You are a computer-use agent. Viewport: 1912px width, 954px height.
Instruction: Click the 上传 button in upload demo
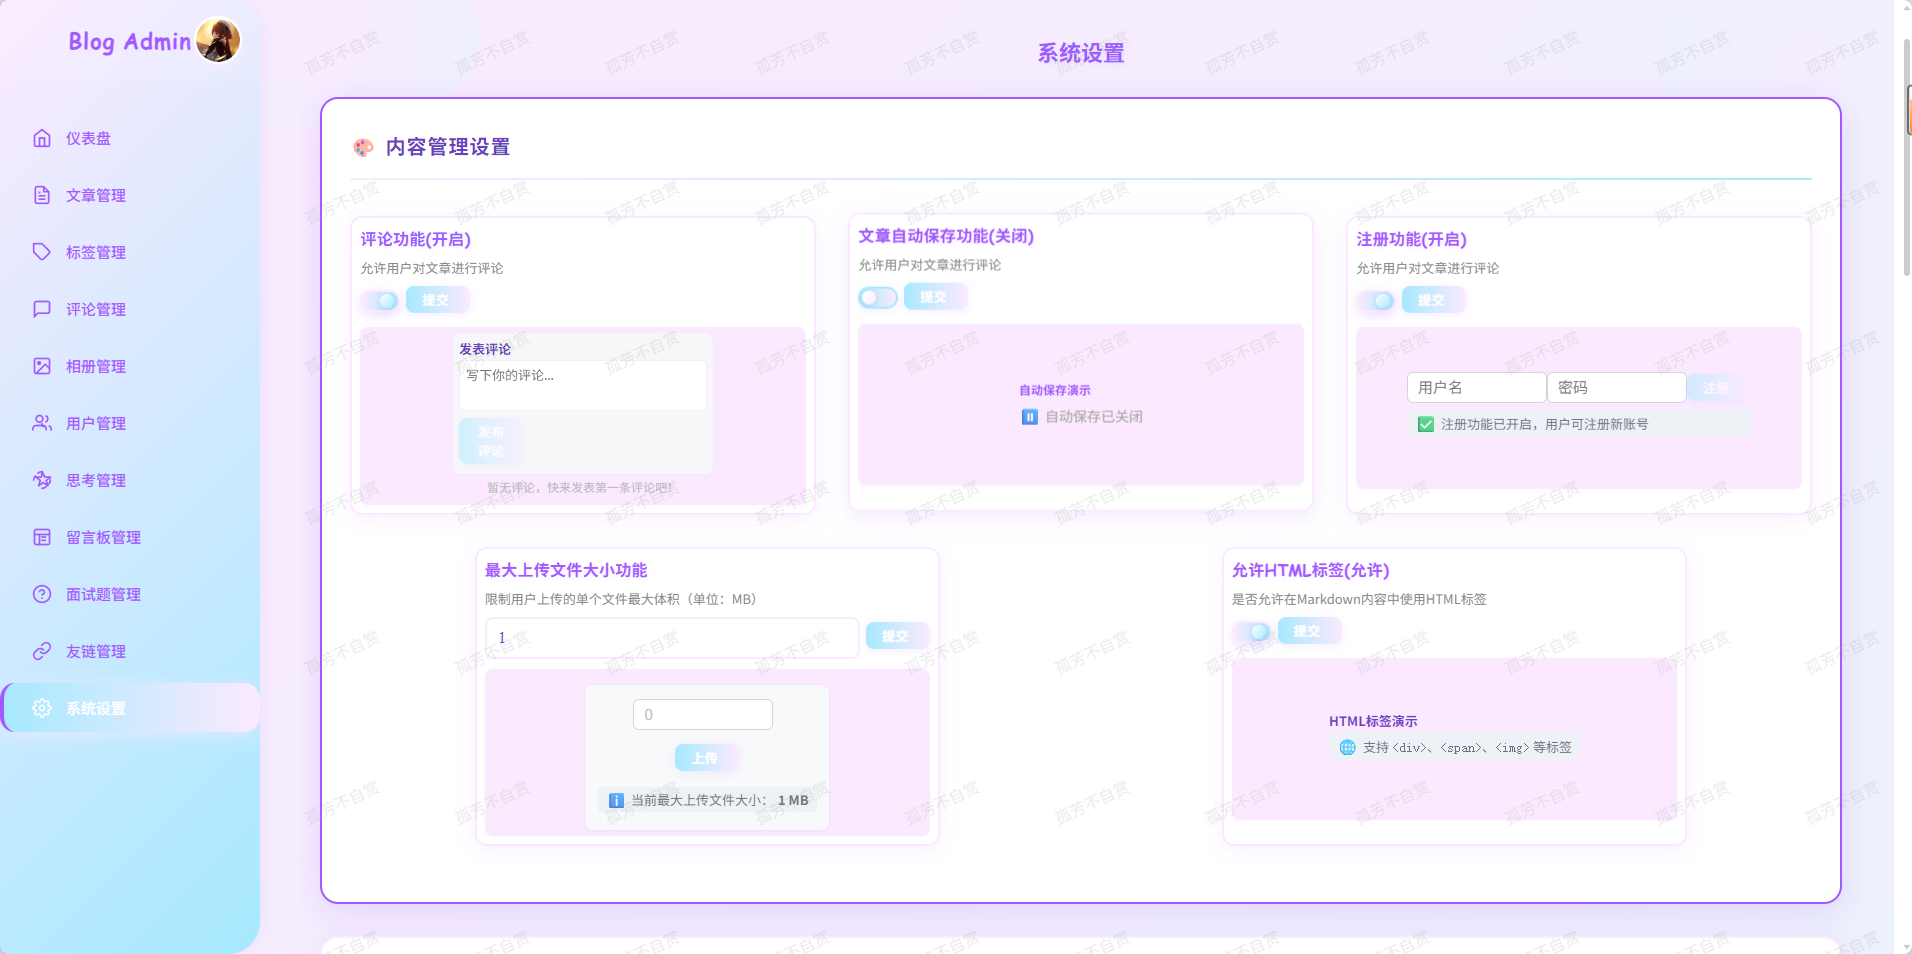(x=704, y=758)
